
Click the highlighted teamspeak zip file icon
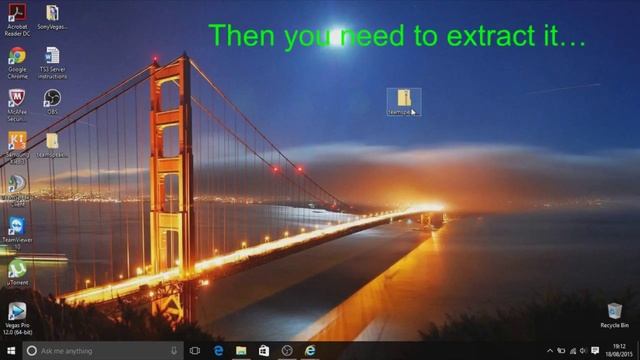pos(404,102)
